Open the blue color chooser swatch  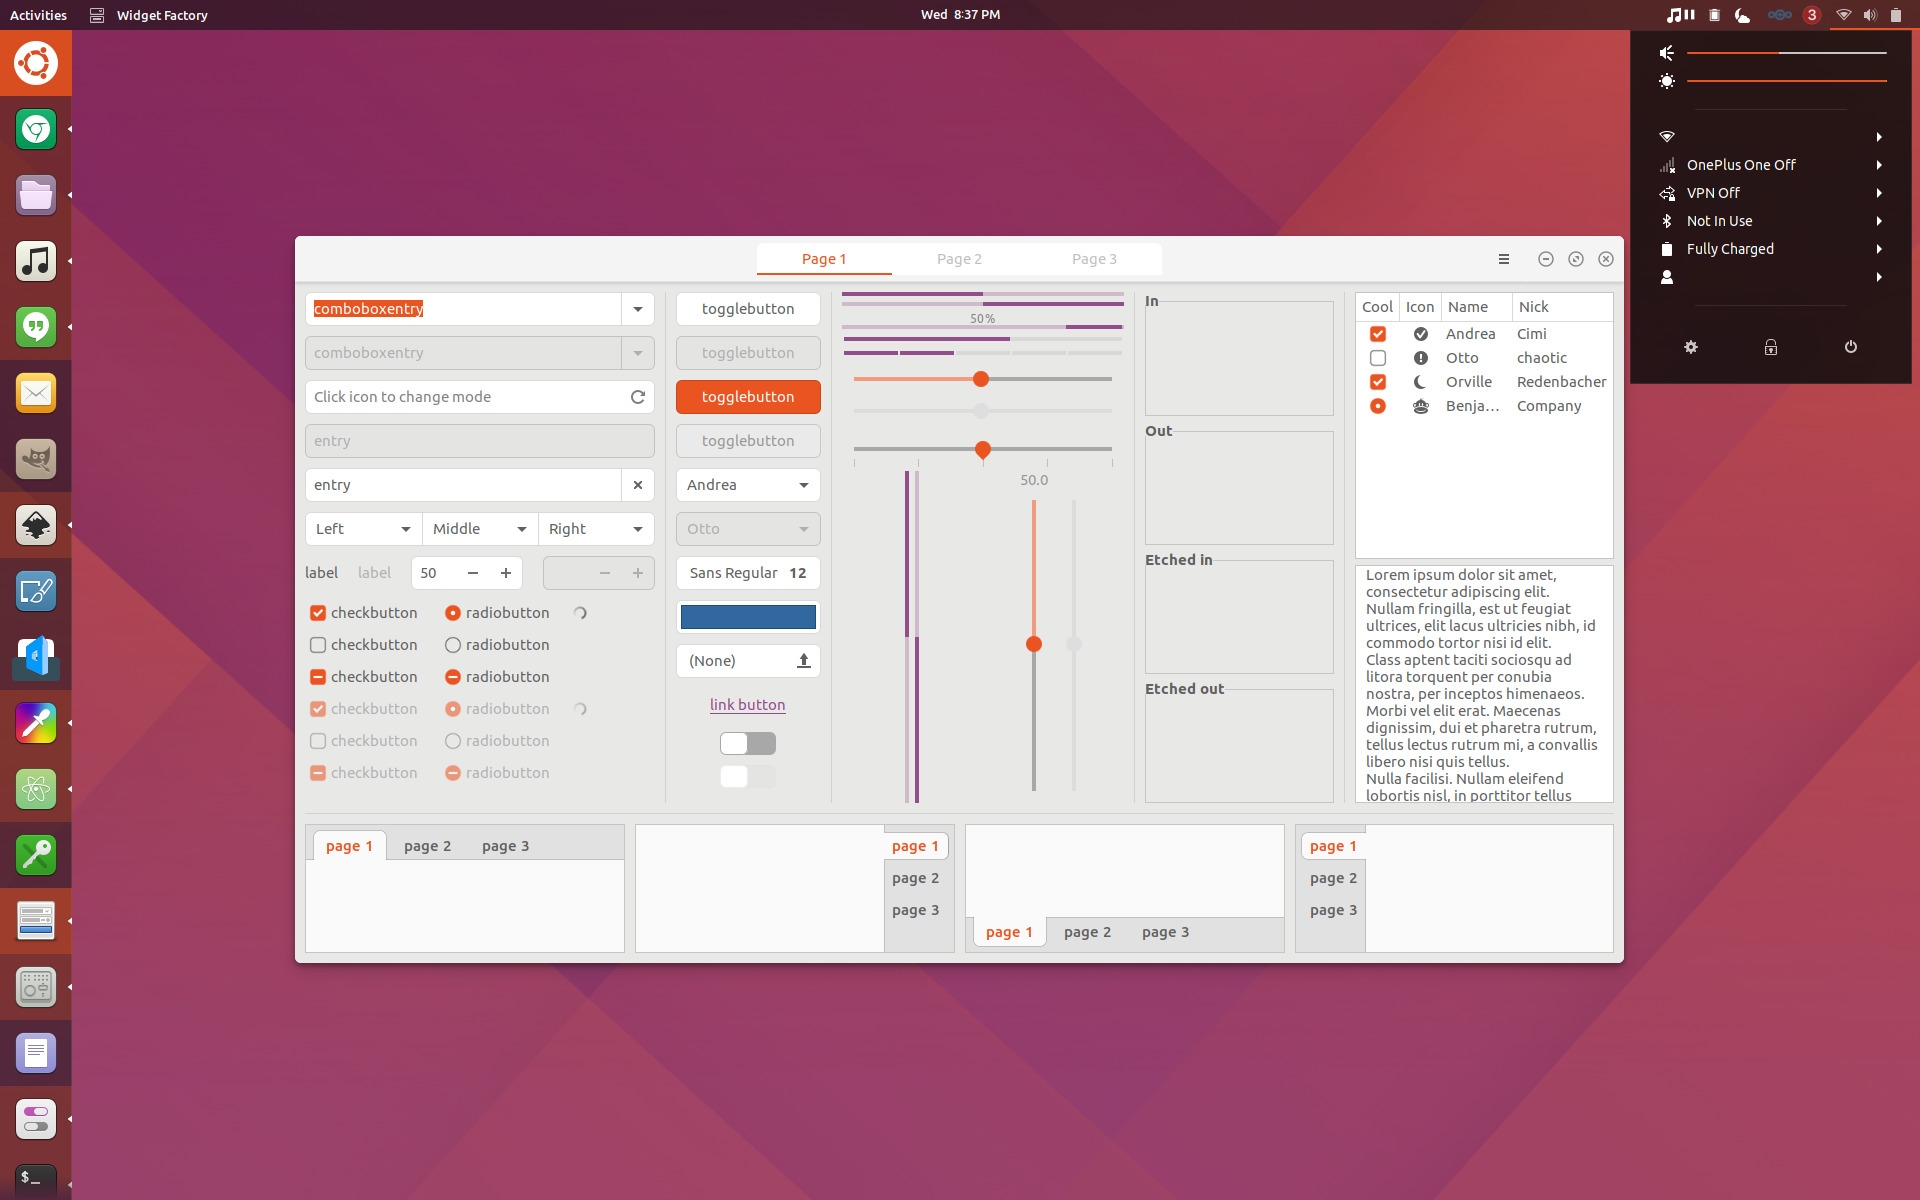click(x=748, y=617)
